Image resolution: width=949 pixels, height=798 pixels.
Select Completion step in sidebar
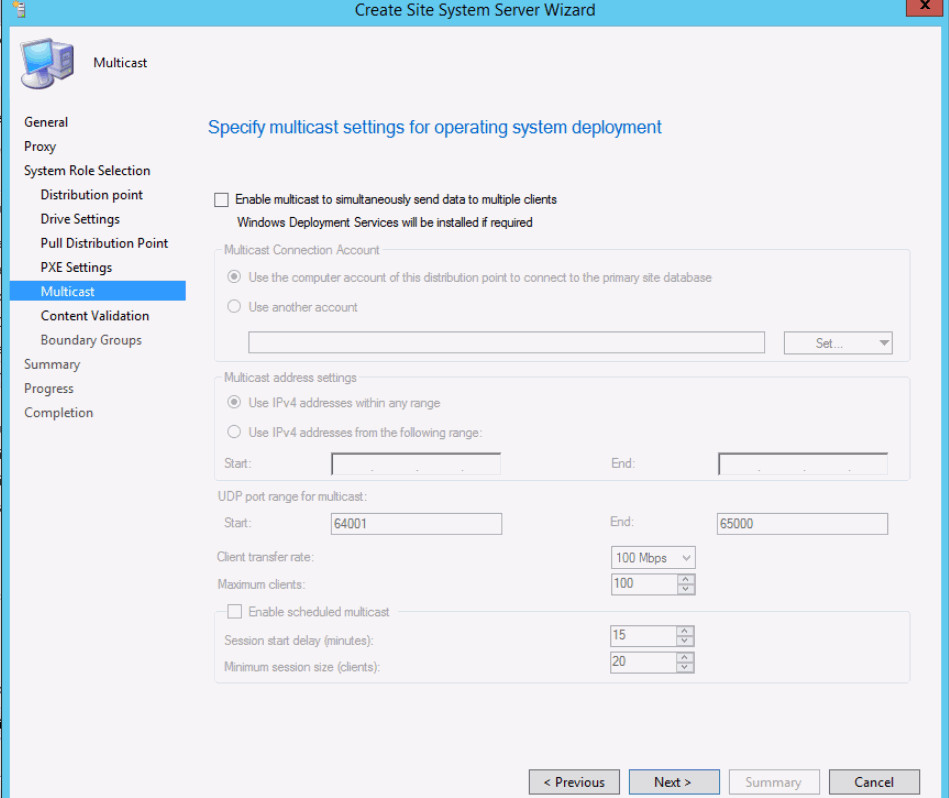pos(59,413)
